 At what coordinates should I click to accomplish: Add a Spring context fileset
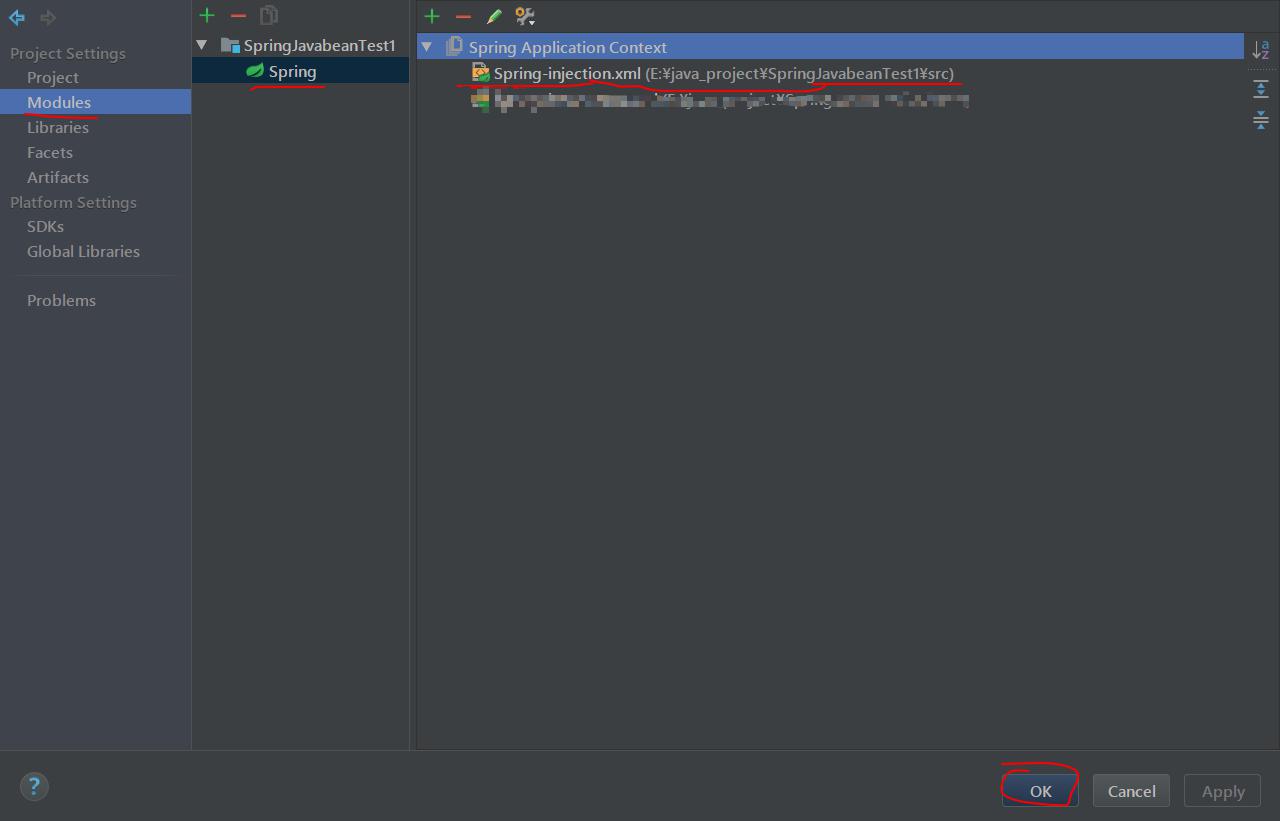(432, 16)
